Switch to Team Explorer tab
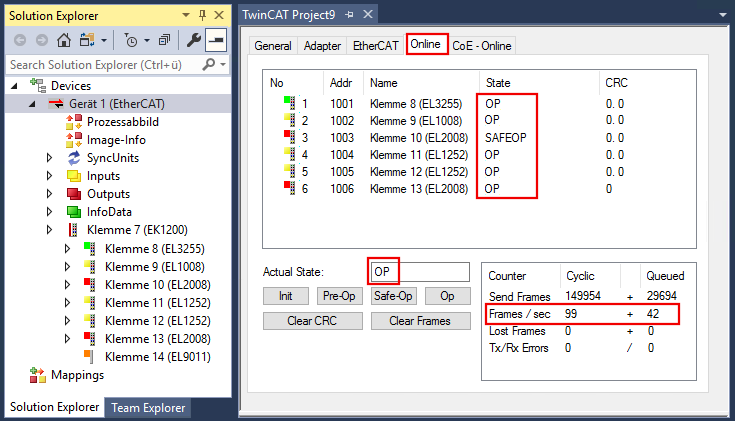Screen dimensions: 736x422 (x=148, y=407)
